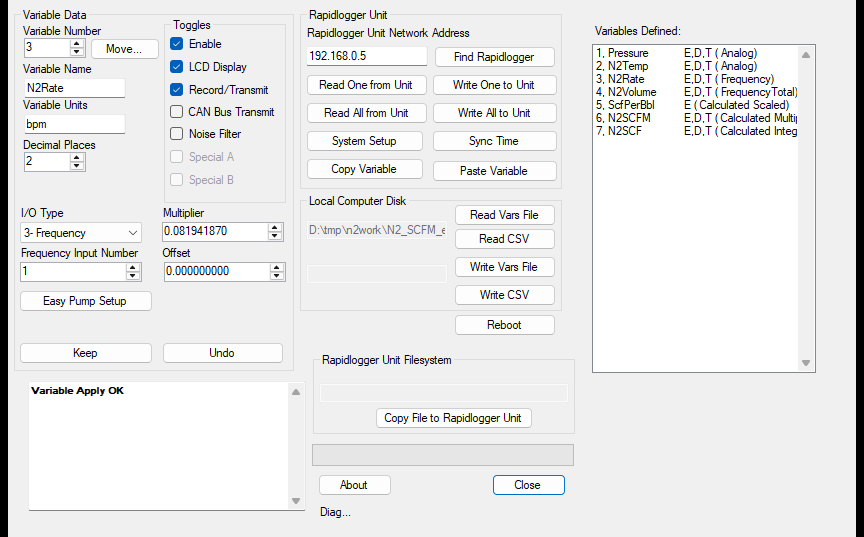Click the Frequency Input Number field

click(74, 272)
